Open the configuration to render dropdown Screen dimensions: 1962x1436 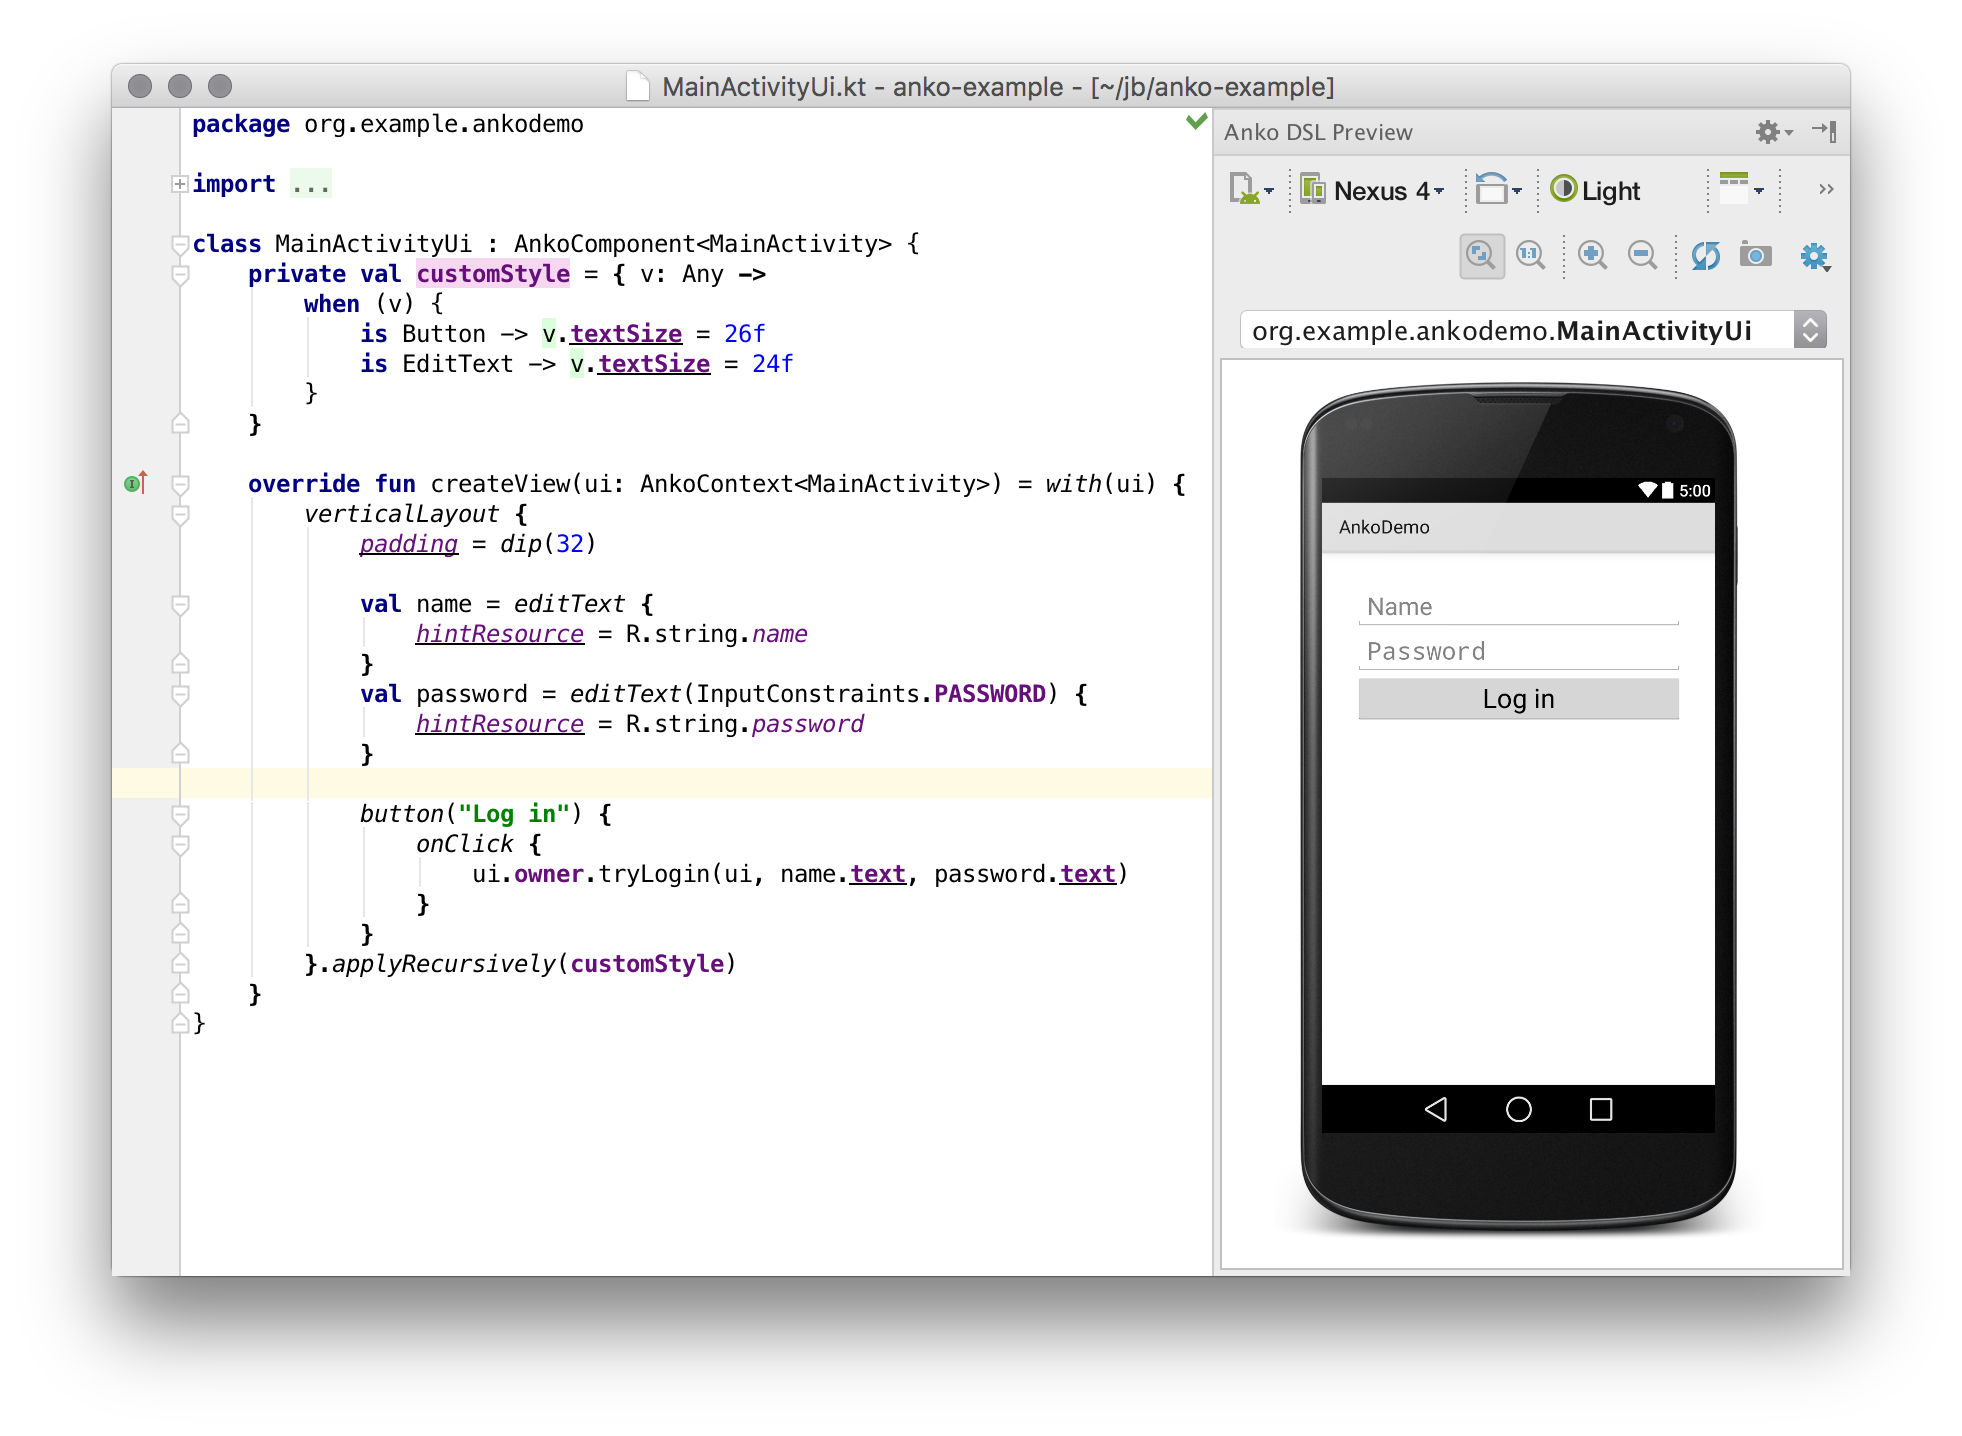coord(1251,189)
